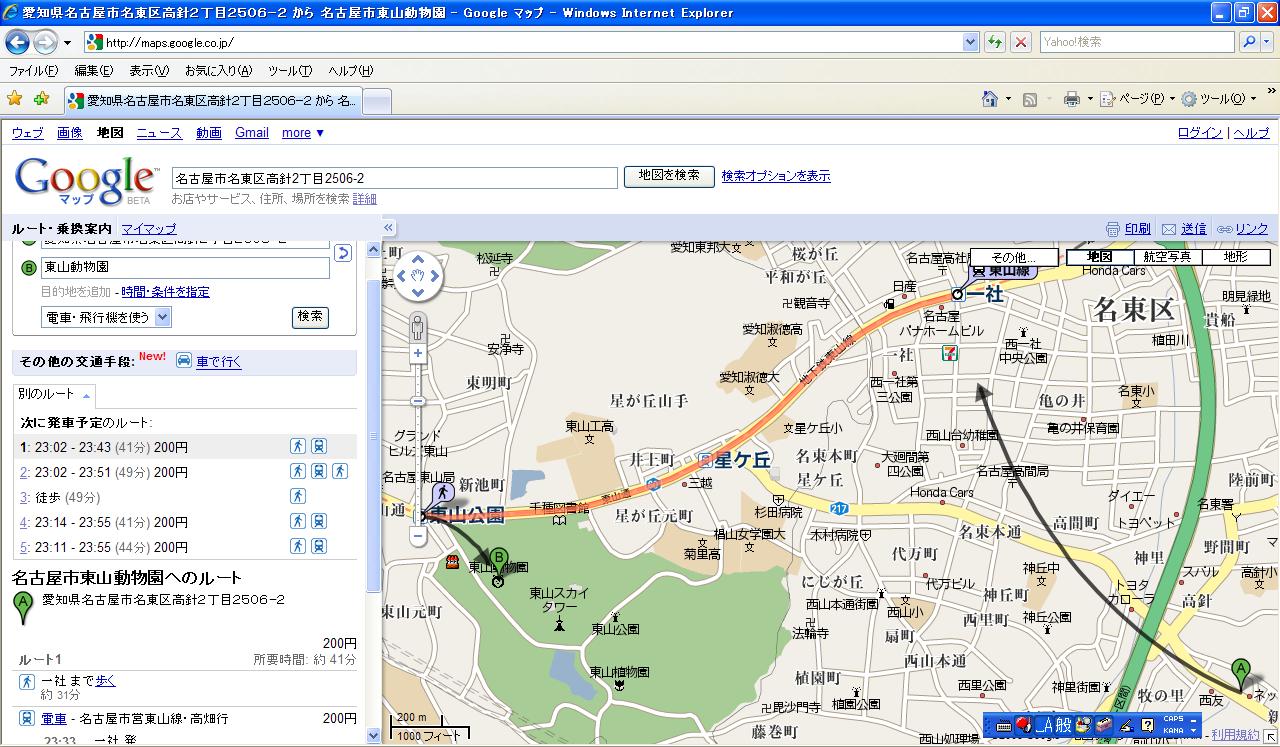Click the 送信 send link
The image size is (1280, 747).
tap(1194, 229)
